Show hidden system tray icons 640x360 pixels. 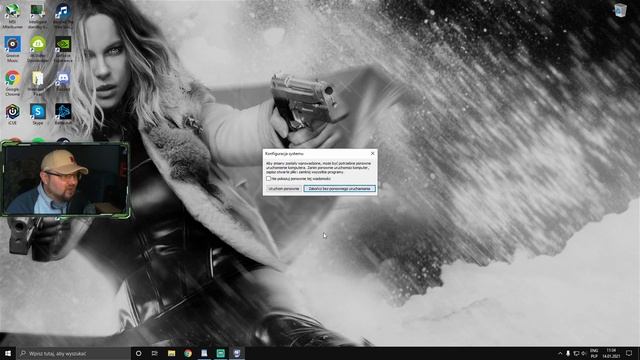tap(560, 353)
